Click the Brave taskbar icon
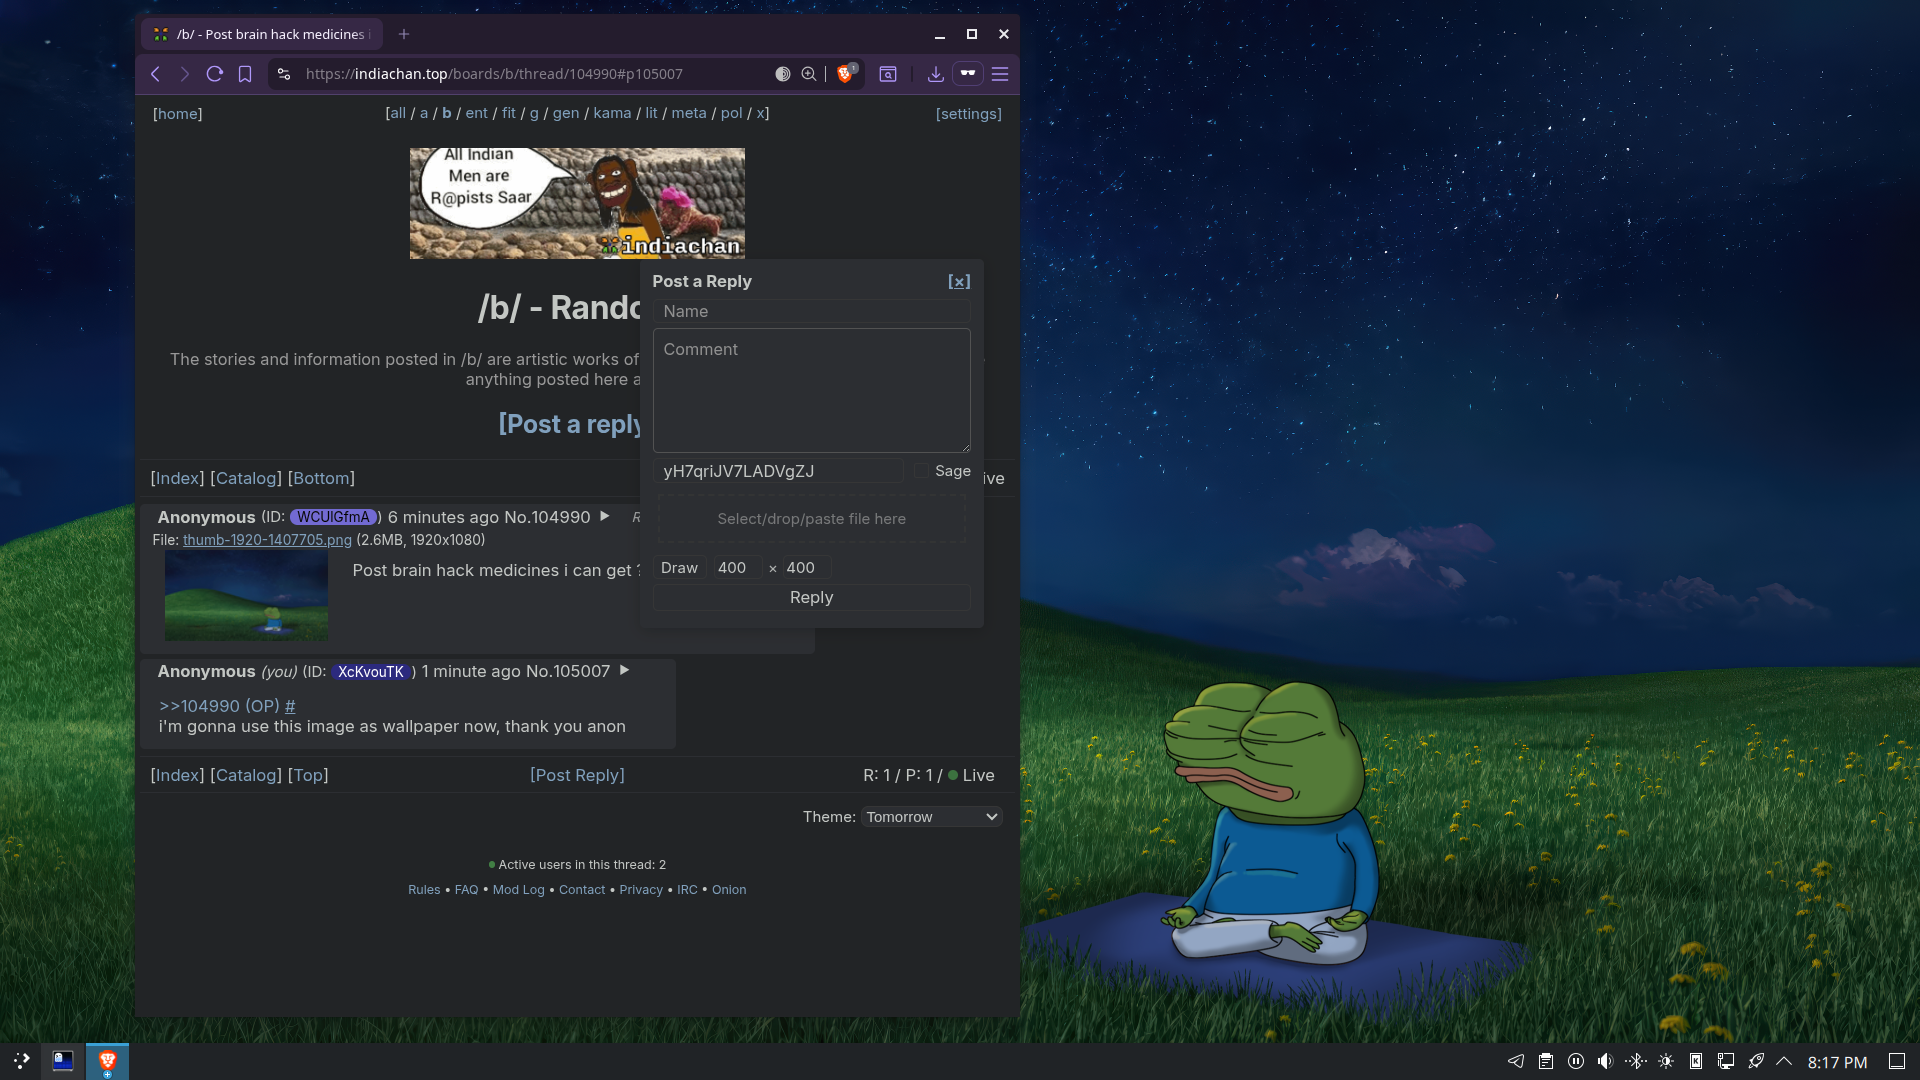The width and height of the screenshot is (1920, 1080). click(108, 1061)
